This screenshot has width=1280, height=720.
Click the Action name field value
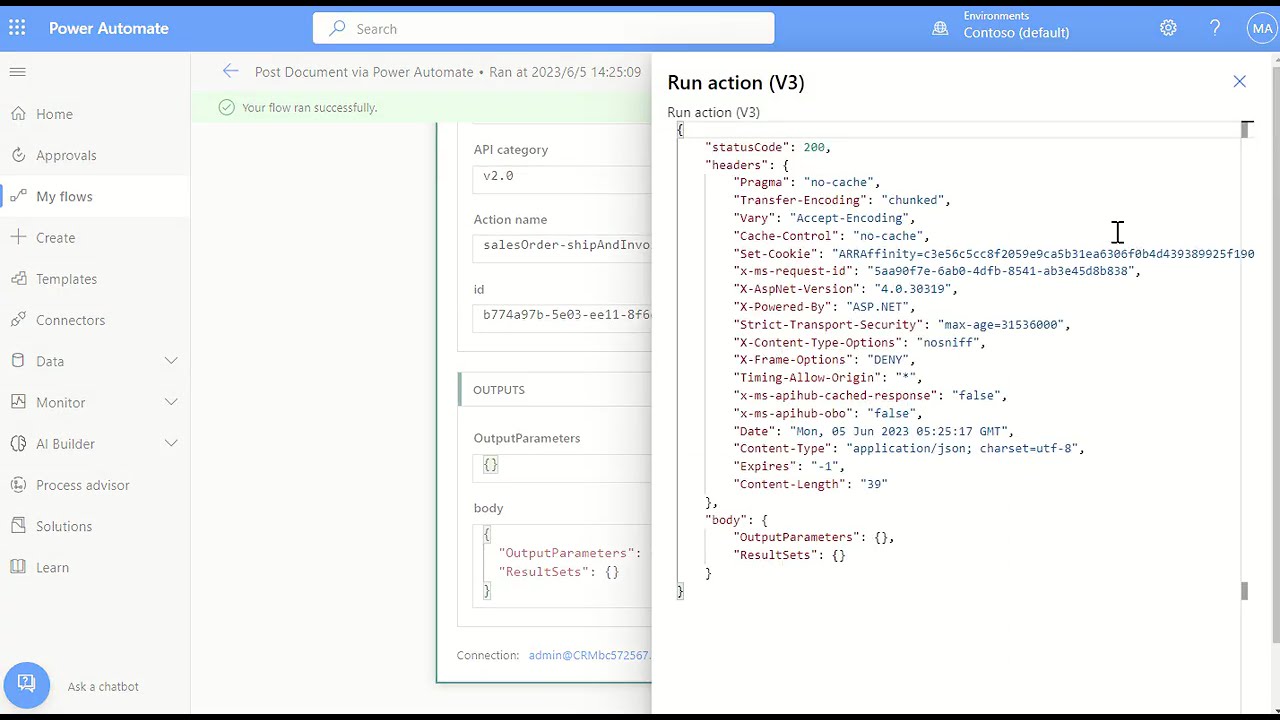[x=565, y=245]
